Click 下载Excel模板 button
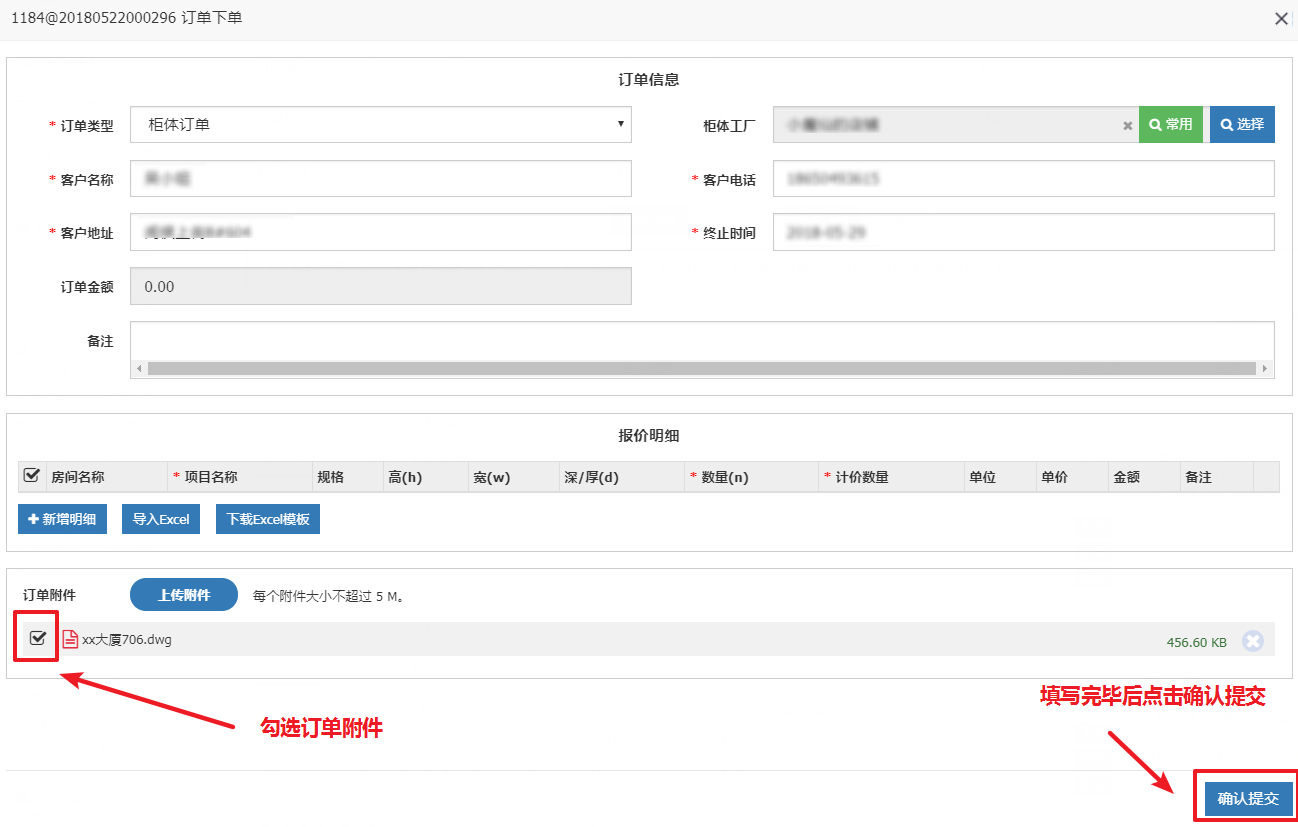The height and width of the screenshot is (827, 1298). [x=267, y=519]
